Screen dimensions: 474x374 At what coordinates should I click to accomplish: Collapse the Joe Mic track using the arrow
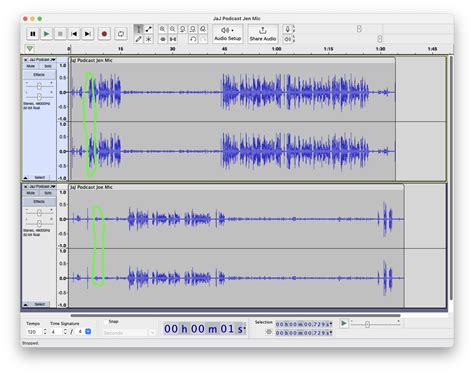coord(26,304)
